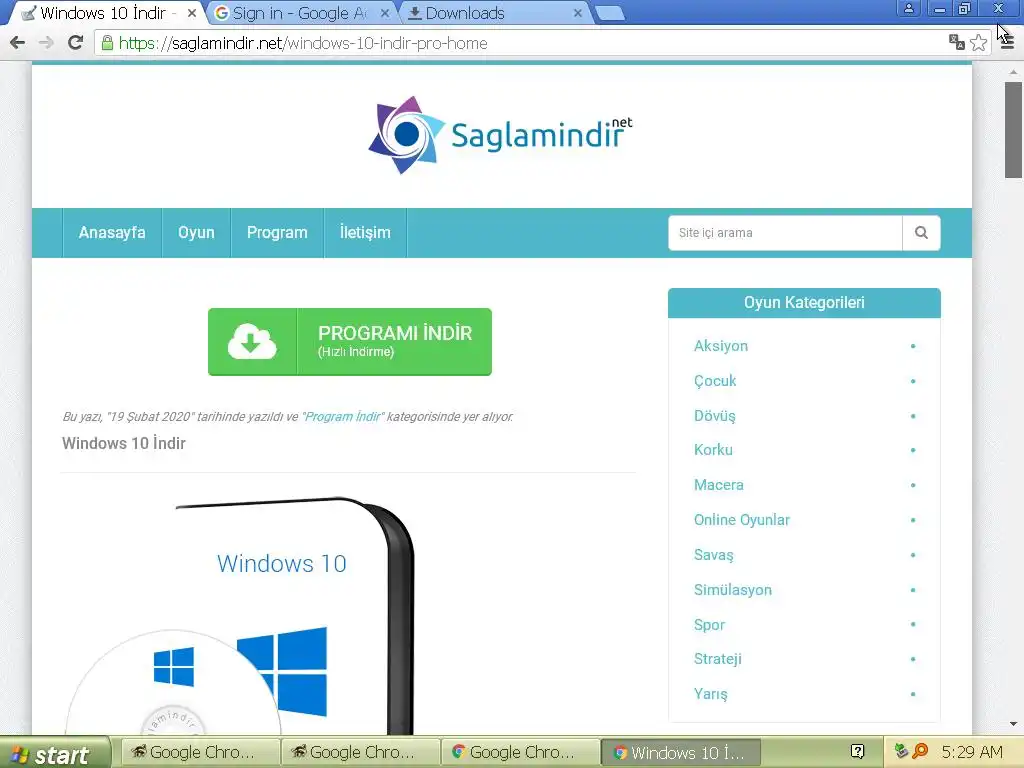Open the Dövüş game category

(714, 416)
